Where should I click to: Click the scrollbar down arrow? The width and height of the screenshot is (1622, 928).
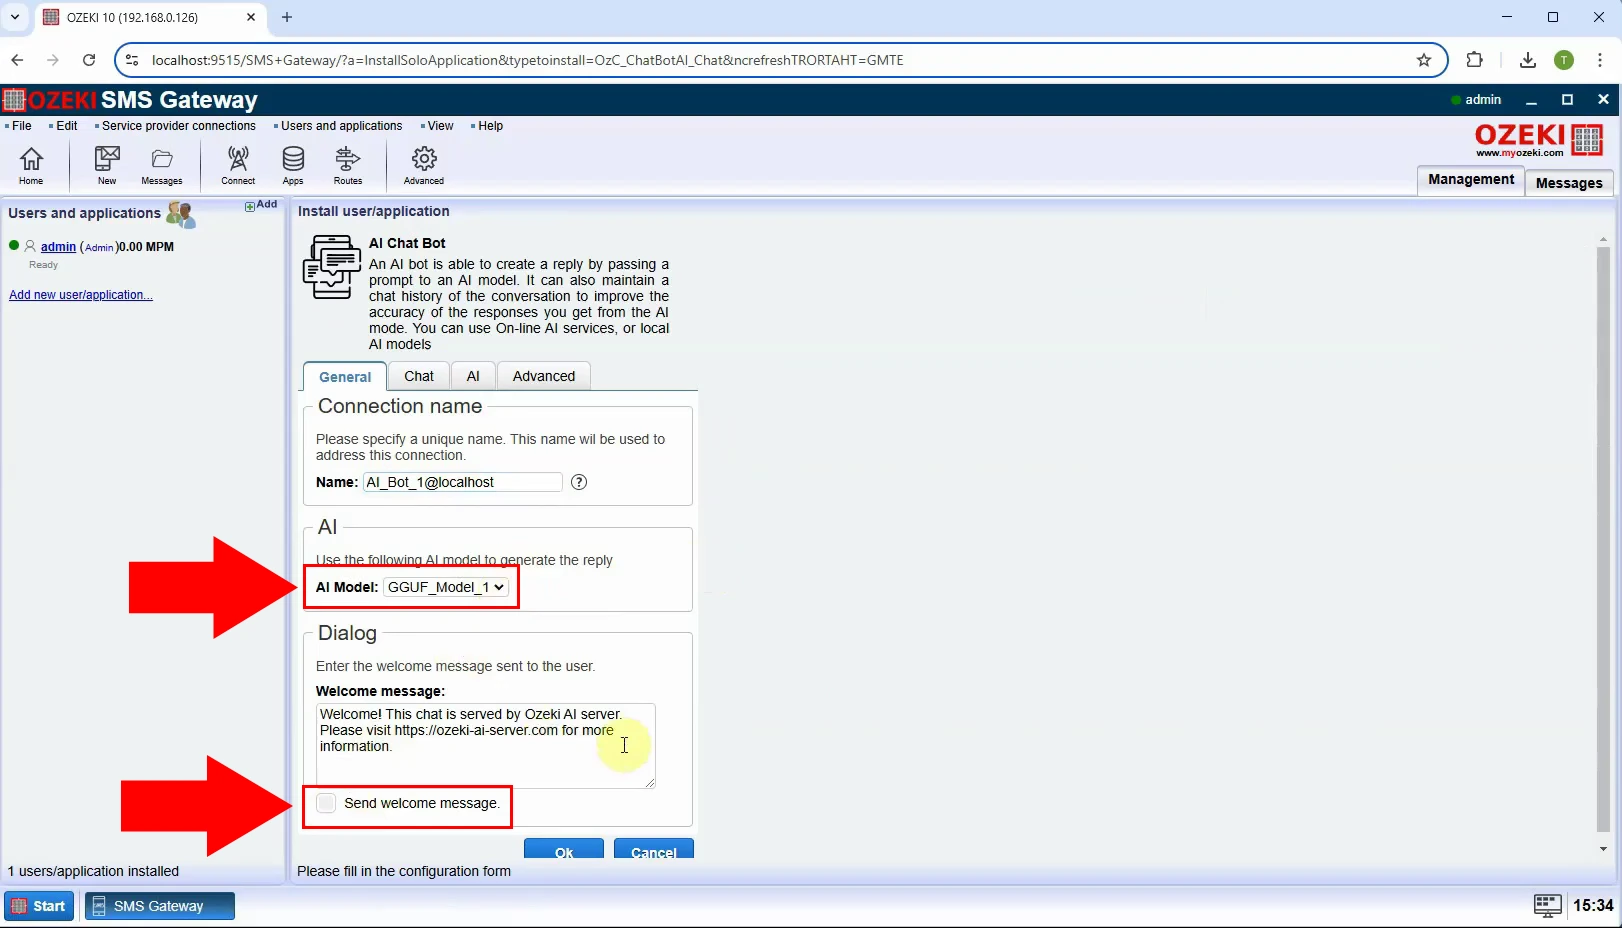[x=1603, y=849]
